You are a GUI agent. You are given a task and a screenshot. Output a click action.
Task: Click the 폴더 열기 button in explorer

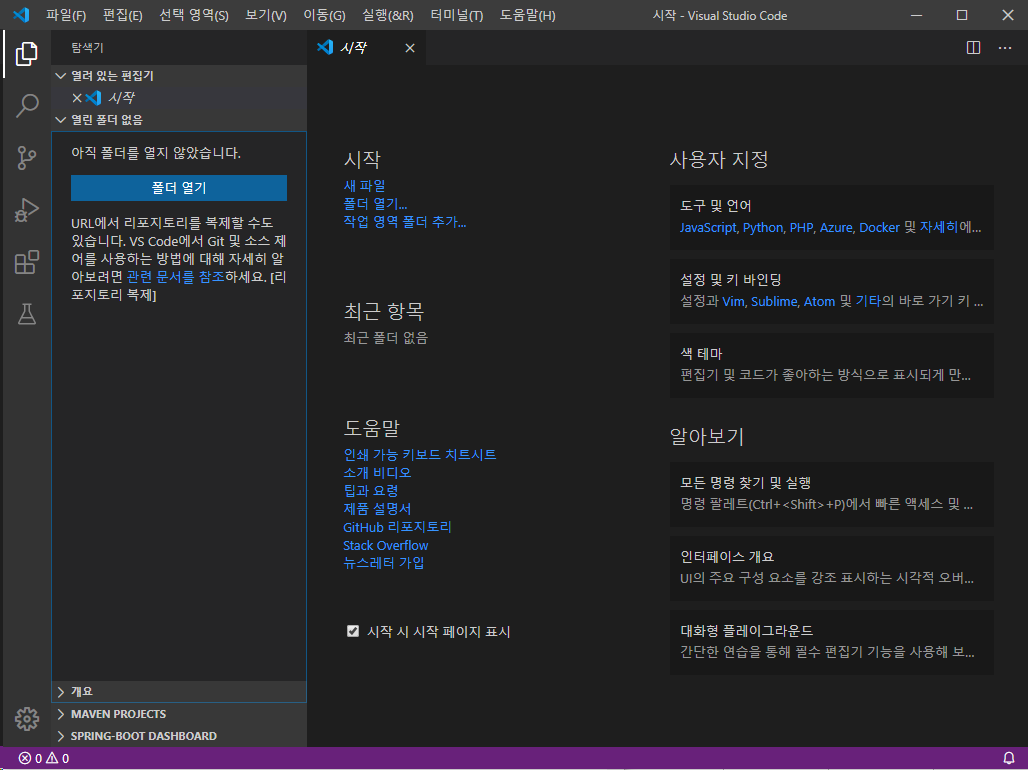(x=179, y=188)
